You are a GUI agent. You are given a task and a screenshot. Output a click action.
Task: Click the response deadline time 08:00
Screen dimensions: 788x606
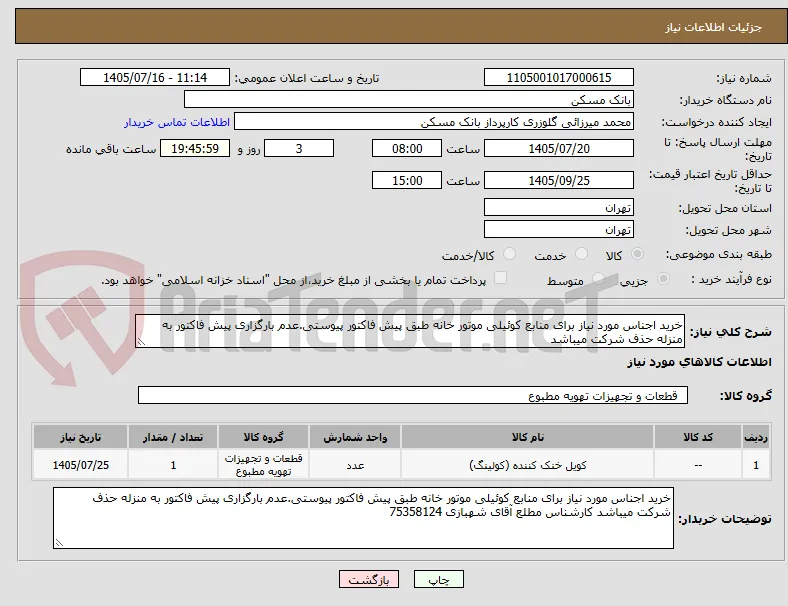(407, 149)
